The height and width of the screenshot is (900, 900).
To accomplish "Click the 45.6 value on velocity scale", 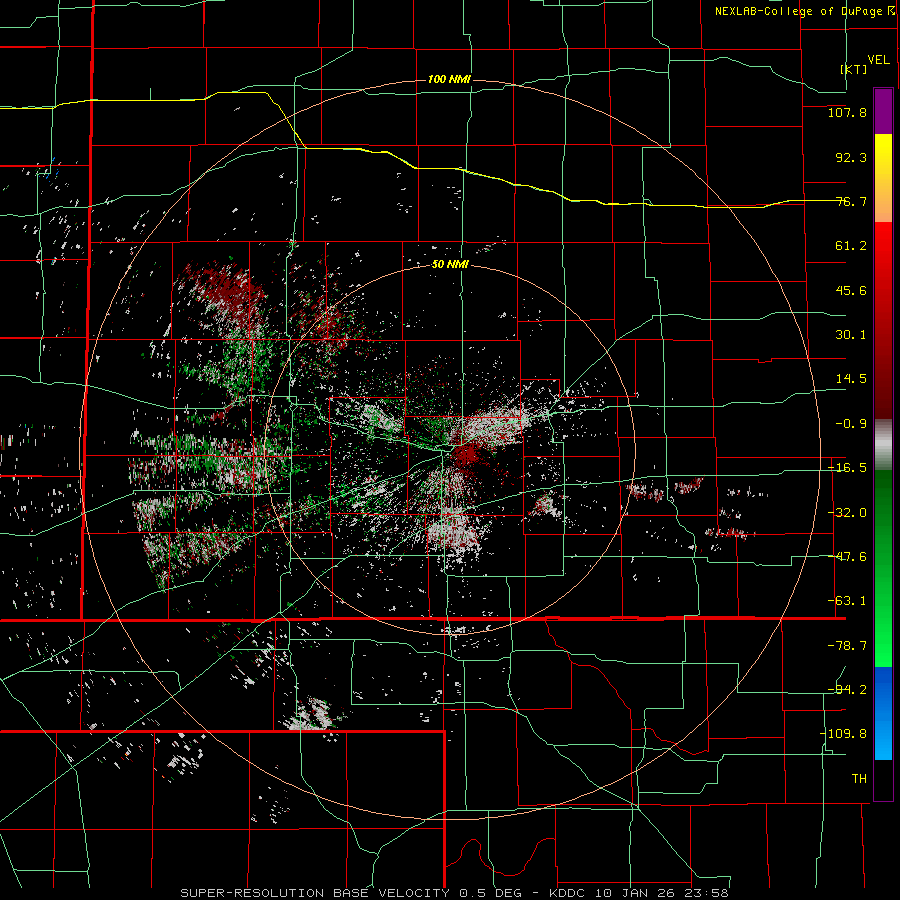I will (851, 290).
